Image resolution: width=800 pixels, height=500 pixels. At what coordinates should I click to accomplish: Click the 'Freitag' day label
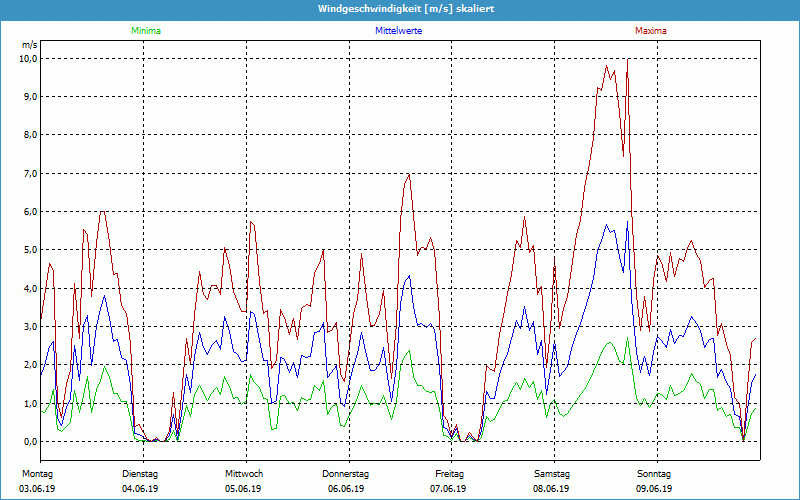[x=449, y=474]
